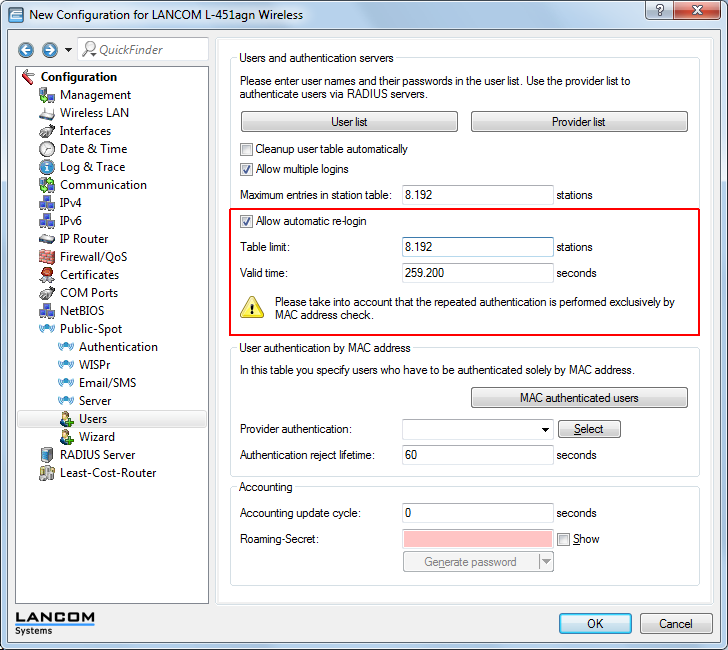
Task: Open the User list button
Action: [349, 122]
